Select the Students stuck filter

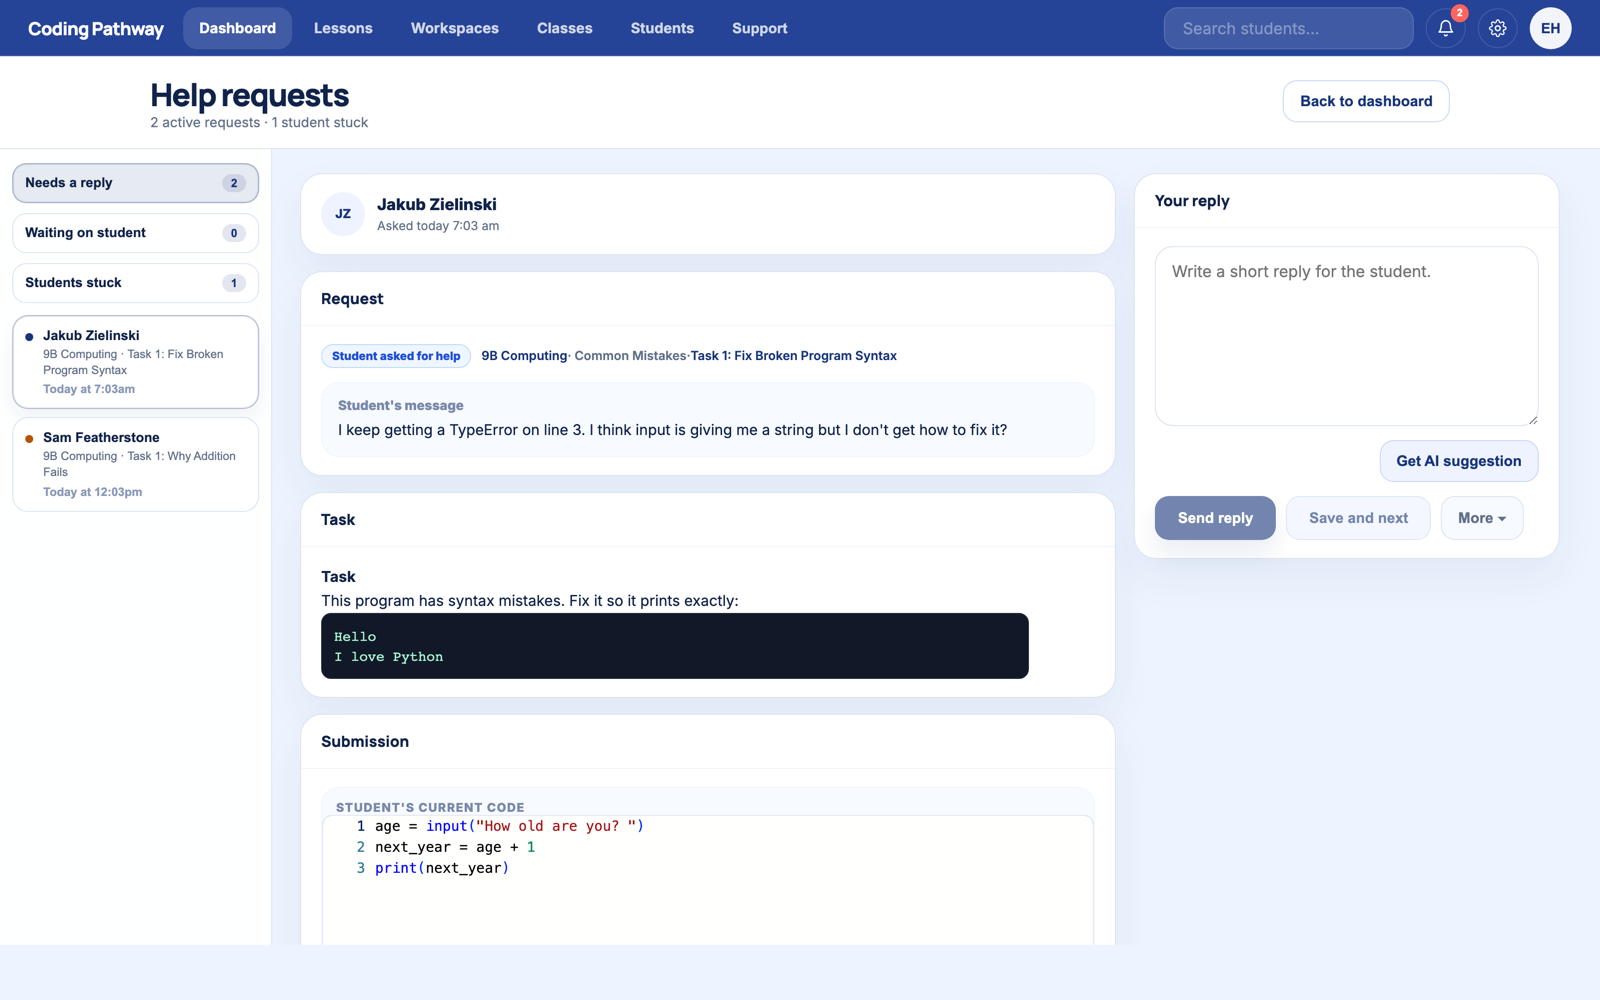tap(135, 283)
